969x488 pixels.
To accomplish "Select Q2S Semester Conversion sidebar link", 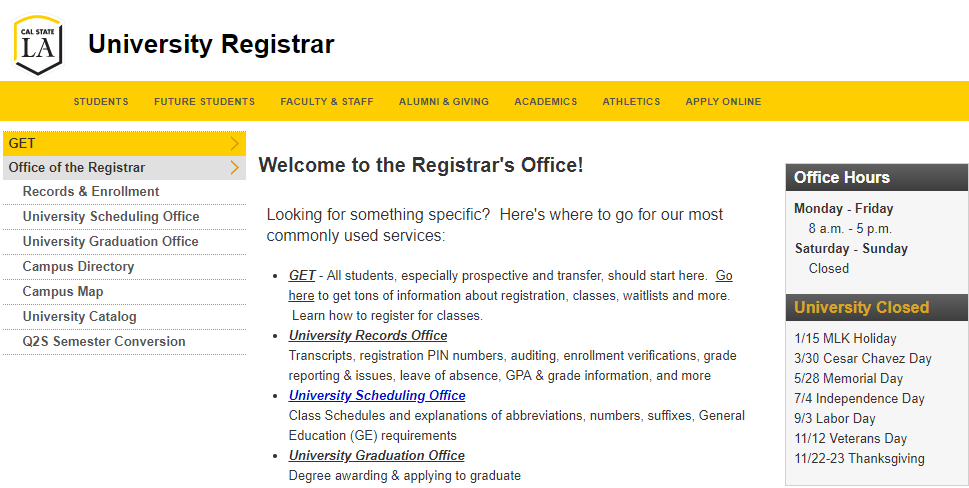I will 104,342.
